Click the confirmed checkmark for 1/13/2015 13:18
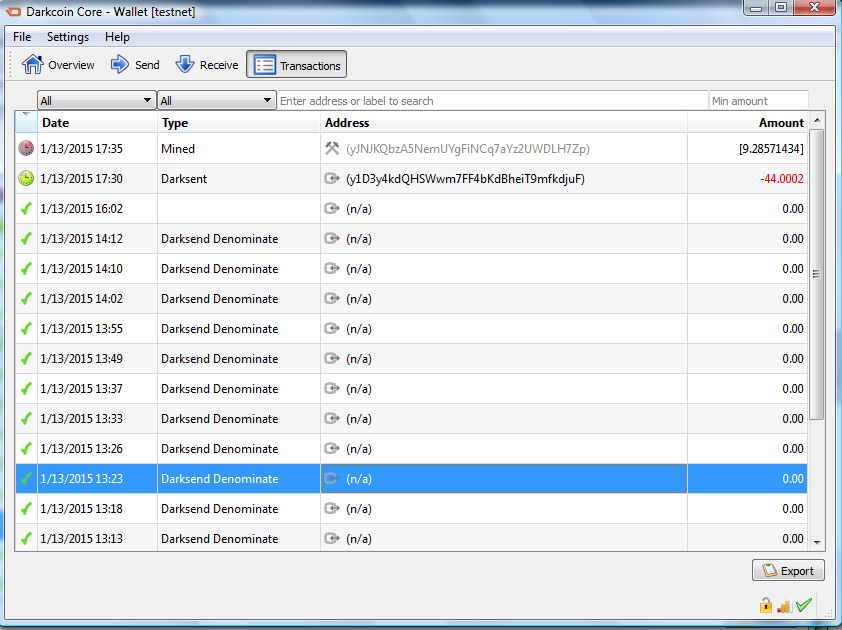842x630 pixels. 26,509
